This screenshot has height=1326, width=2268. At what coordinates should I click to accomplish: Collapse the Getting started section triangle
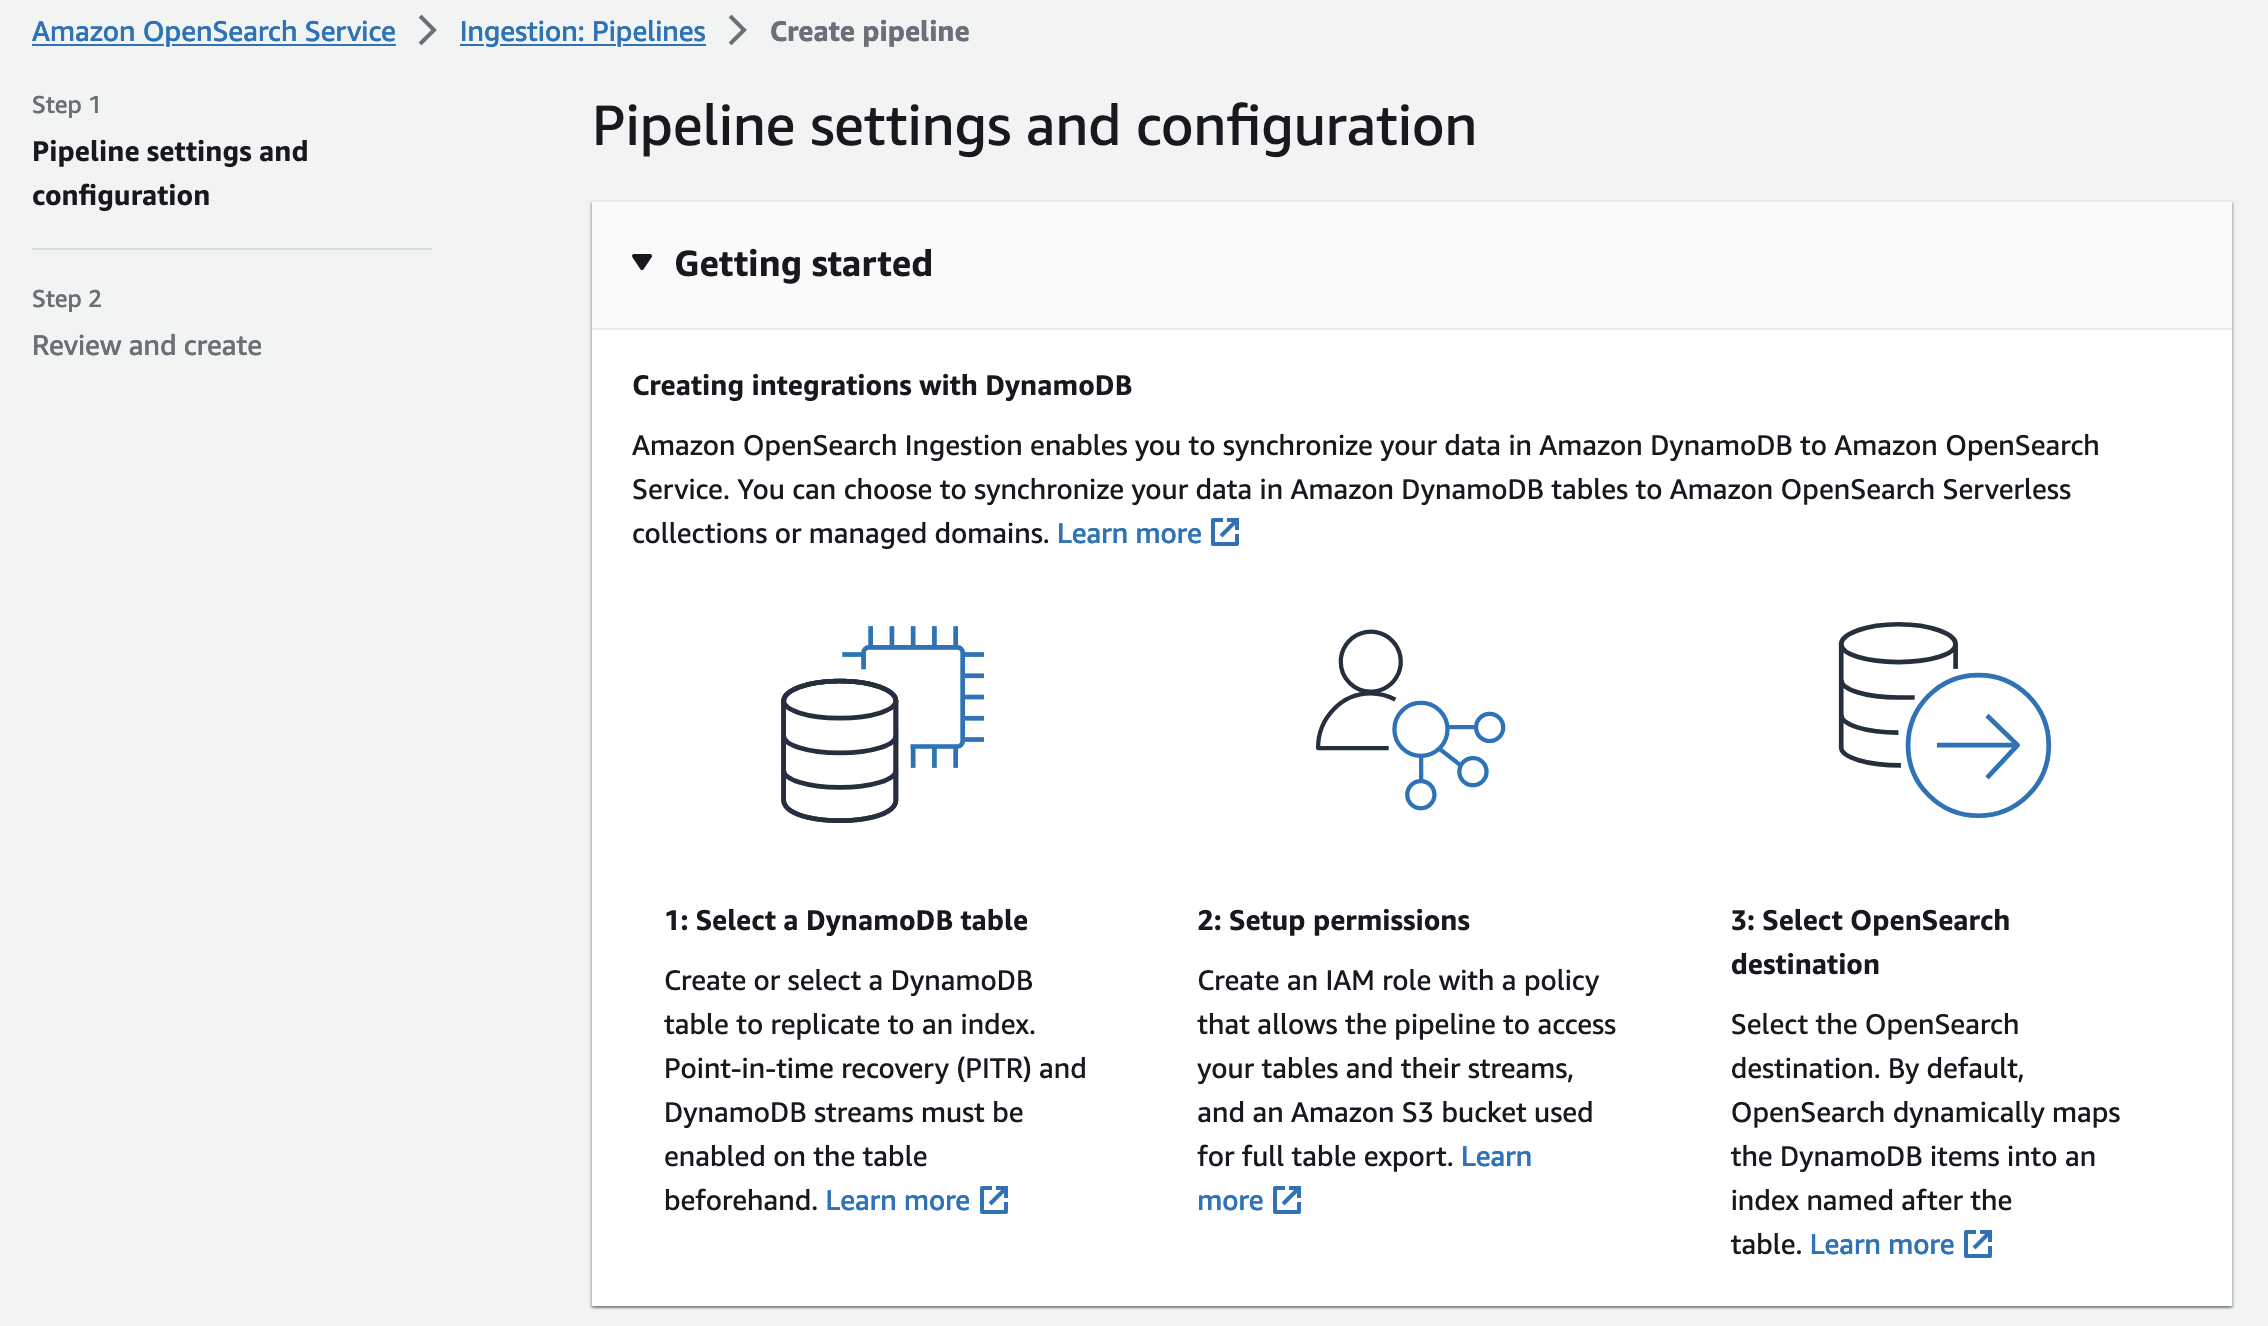click(x=642, y=263)
